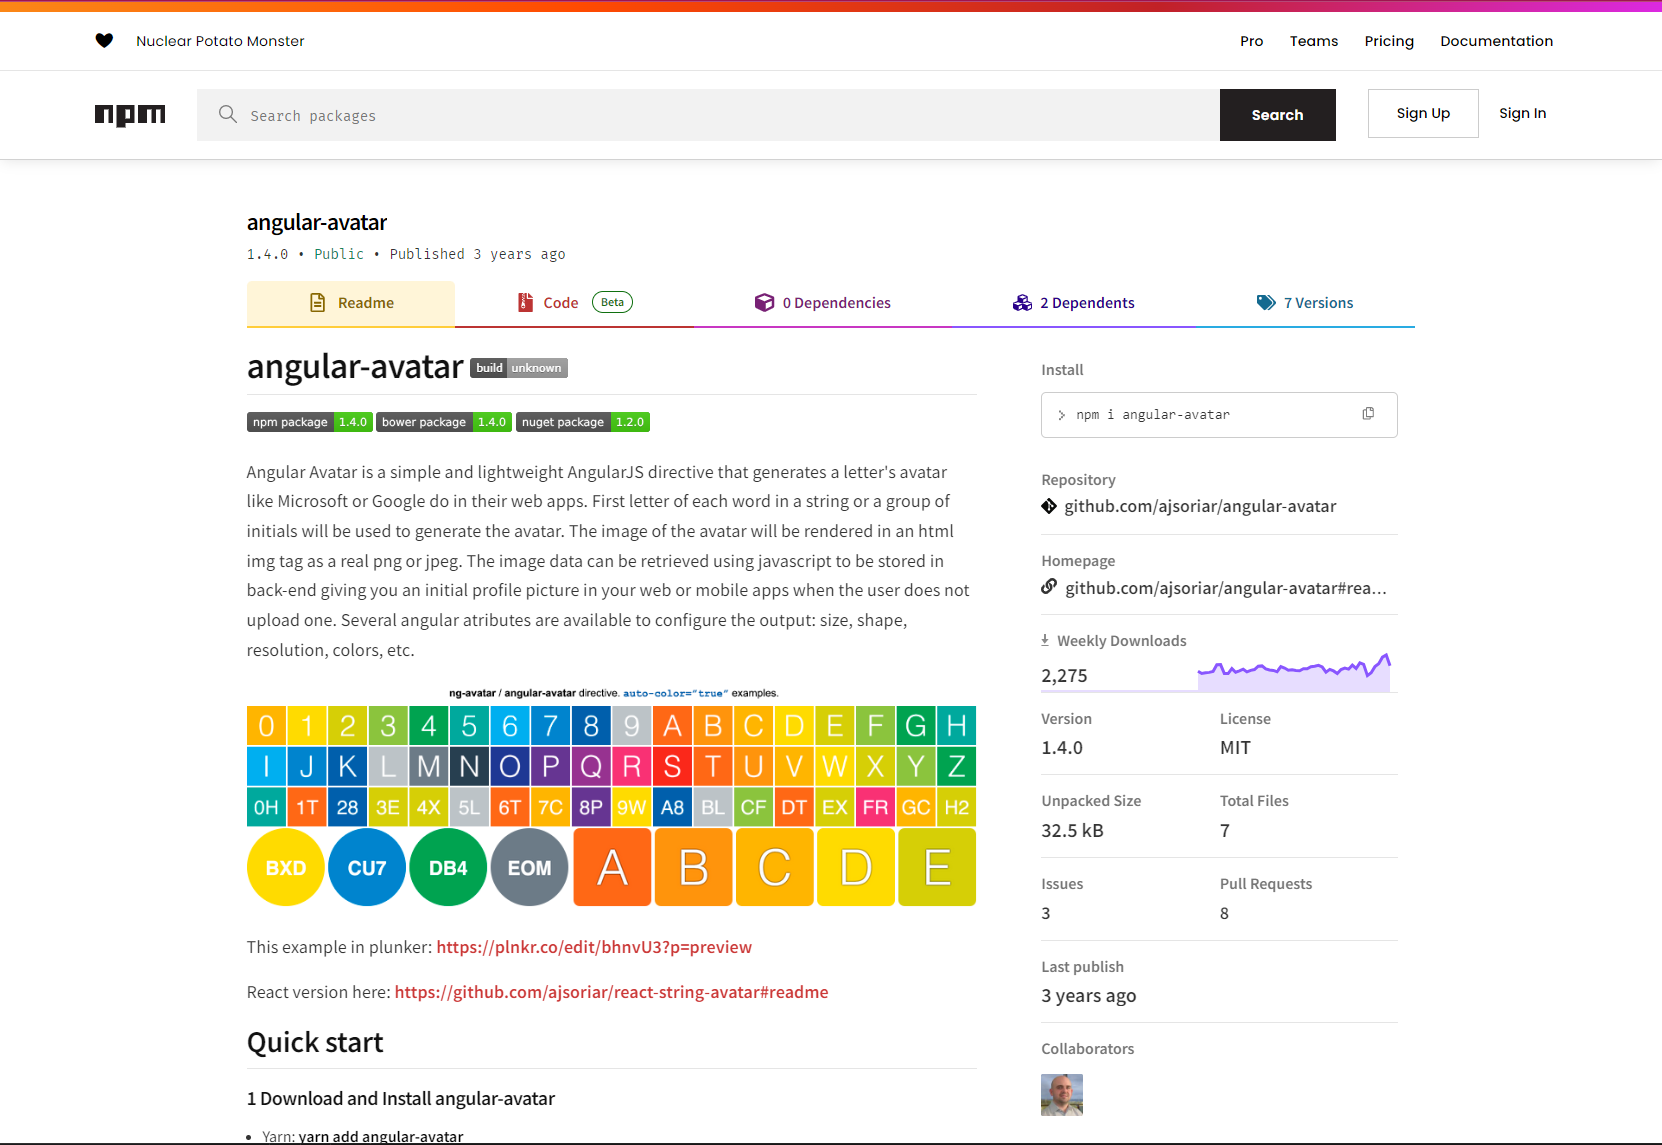Focus the Search packages input field
The image size is (1662, 1145).
coord(708,115)
